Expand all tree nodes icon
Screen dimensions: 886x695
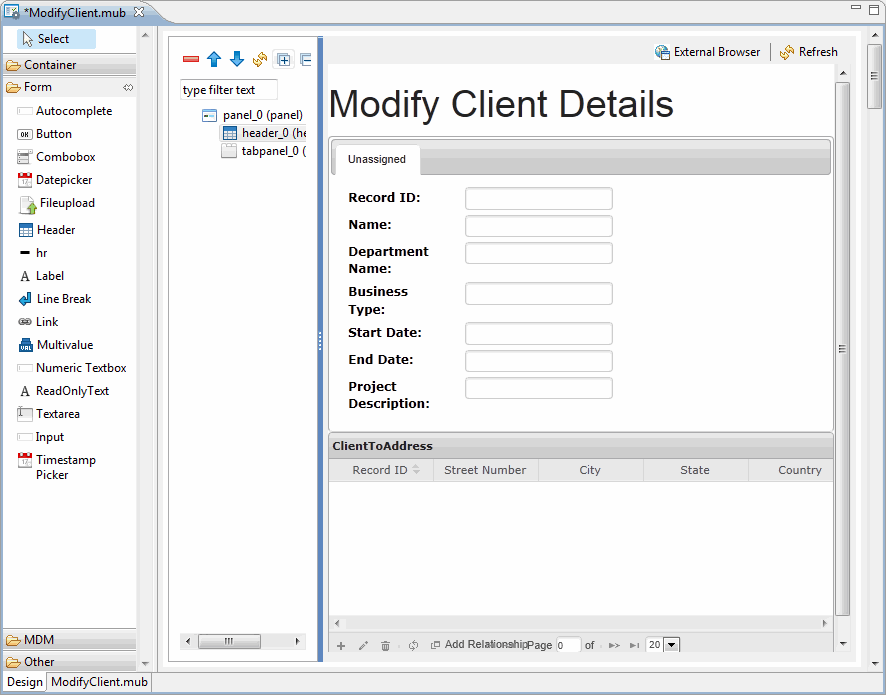tap(284, 59)
